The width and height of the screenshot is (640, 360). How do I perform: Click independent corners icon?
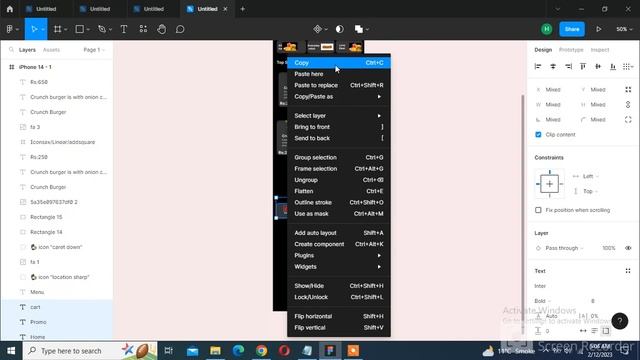click(x=628, y=120)
